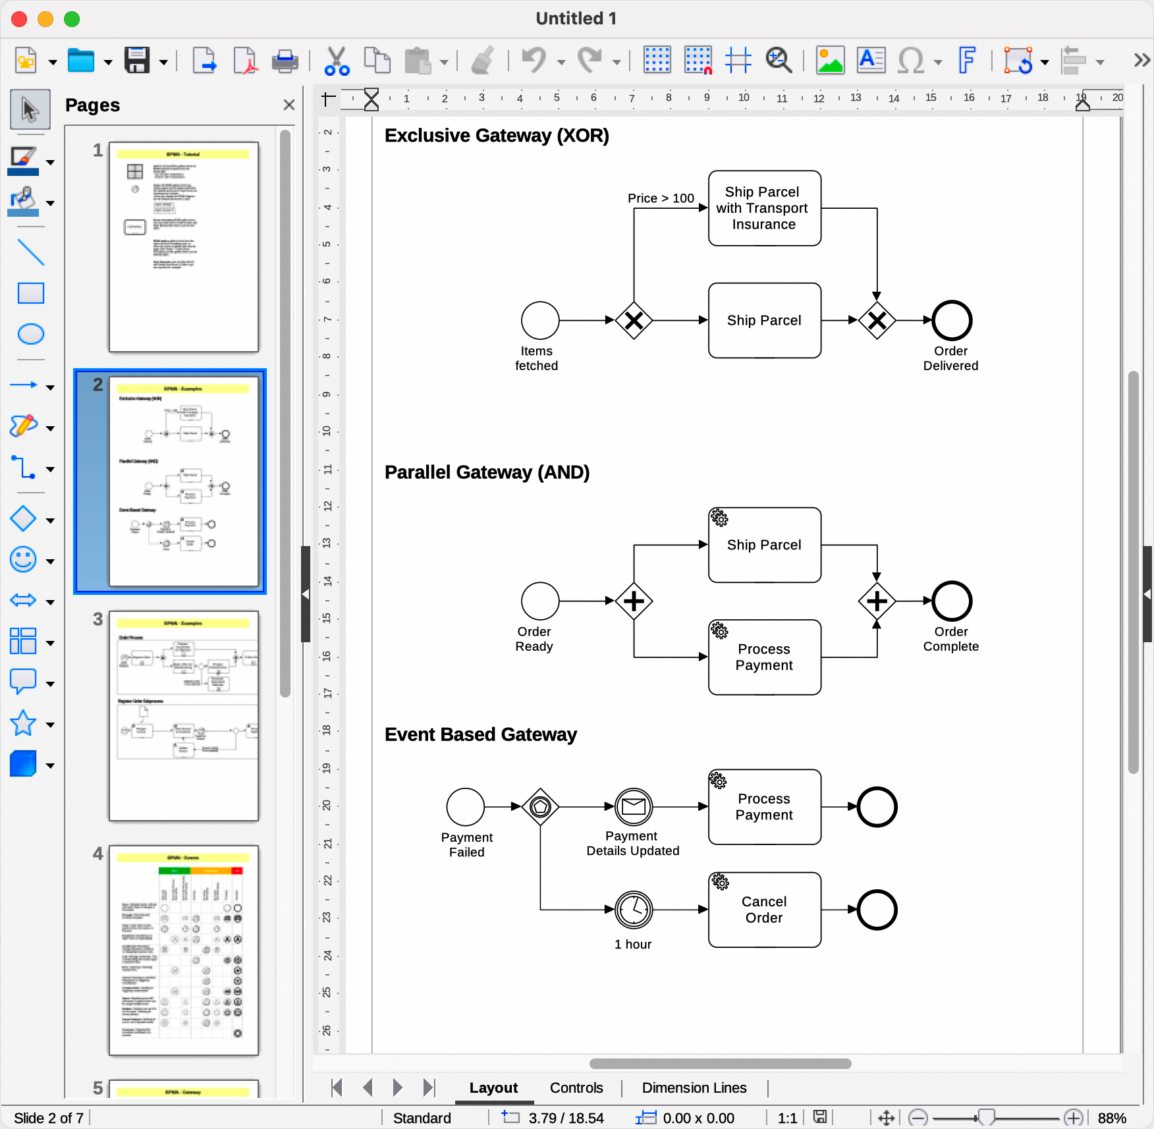
Task: Open Special Character dropdown arrow
Action: coord(938,63)
